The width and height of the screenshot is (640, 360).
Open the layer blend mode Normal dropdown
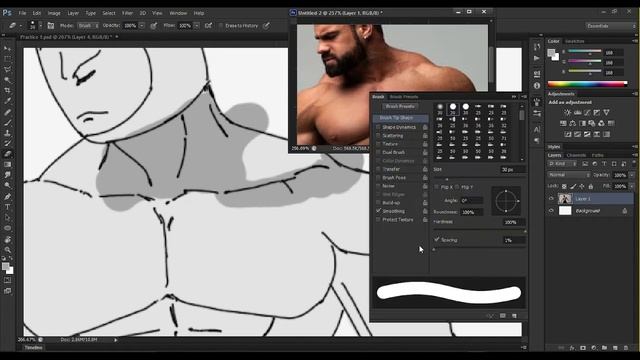(x=569, y=175)
